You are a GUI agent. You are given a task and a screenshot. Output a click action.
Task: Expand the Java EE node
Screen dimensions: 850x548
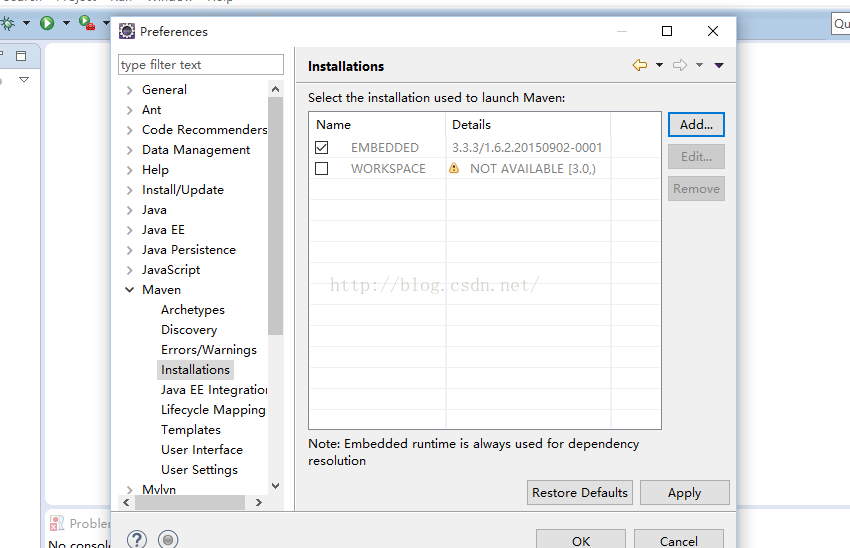[x=130, y=230]
